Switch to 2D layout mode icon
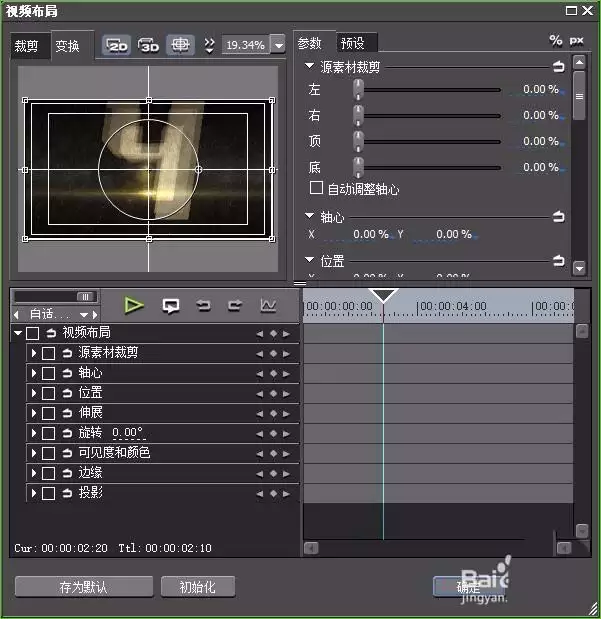 coord(117,45)
